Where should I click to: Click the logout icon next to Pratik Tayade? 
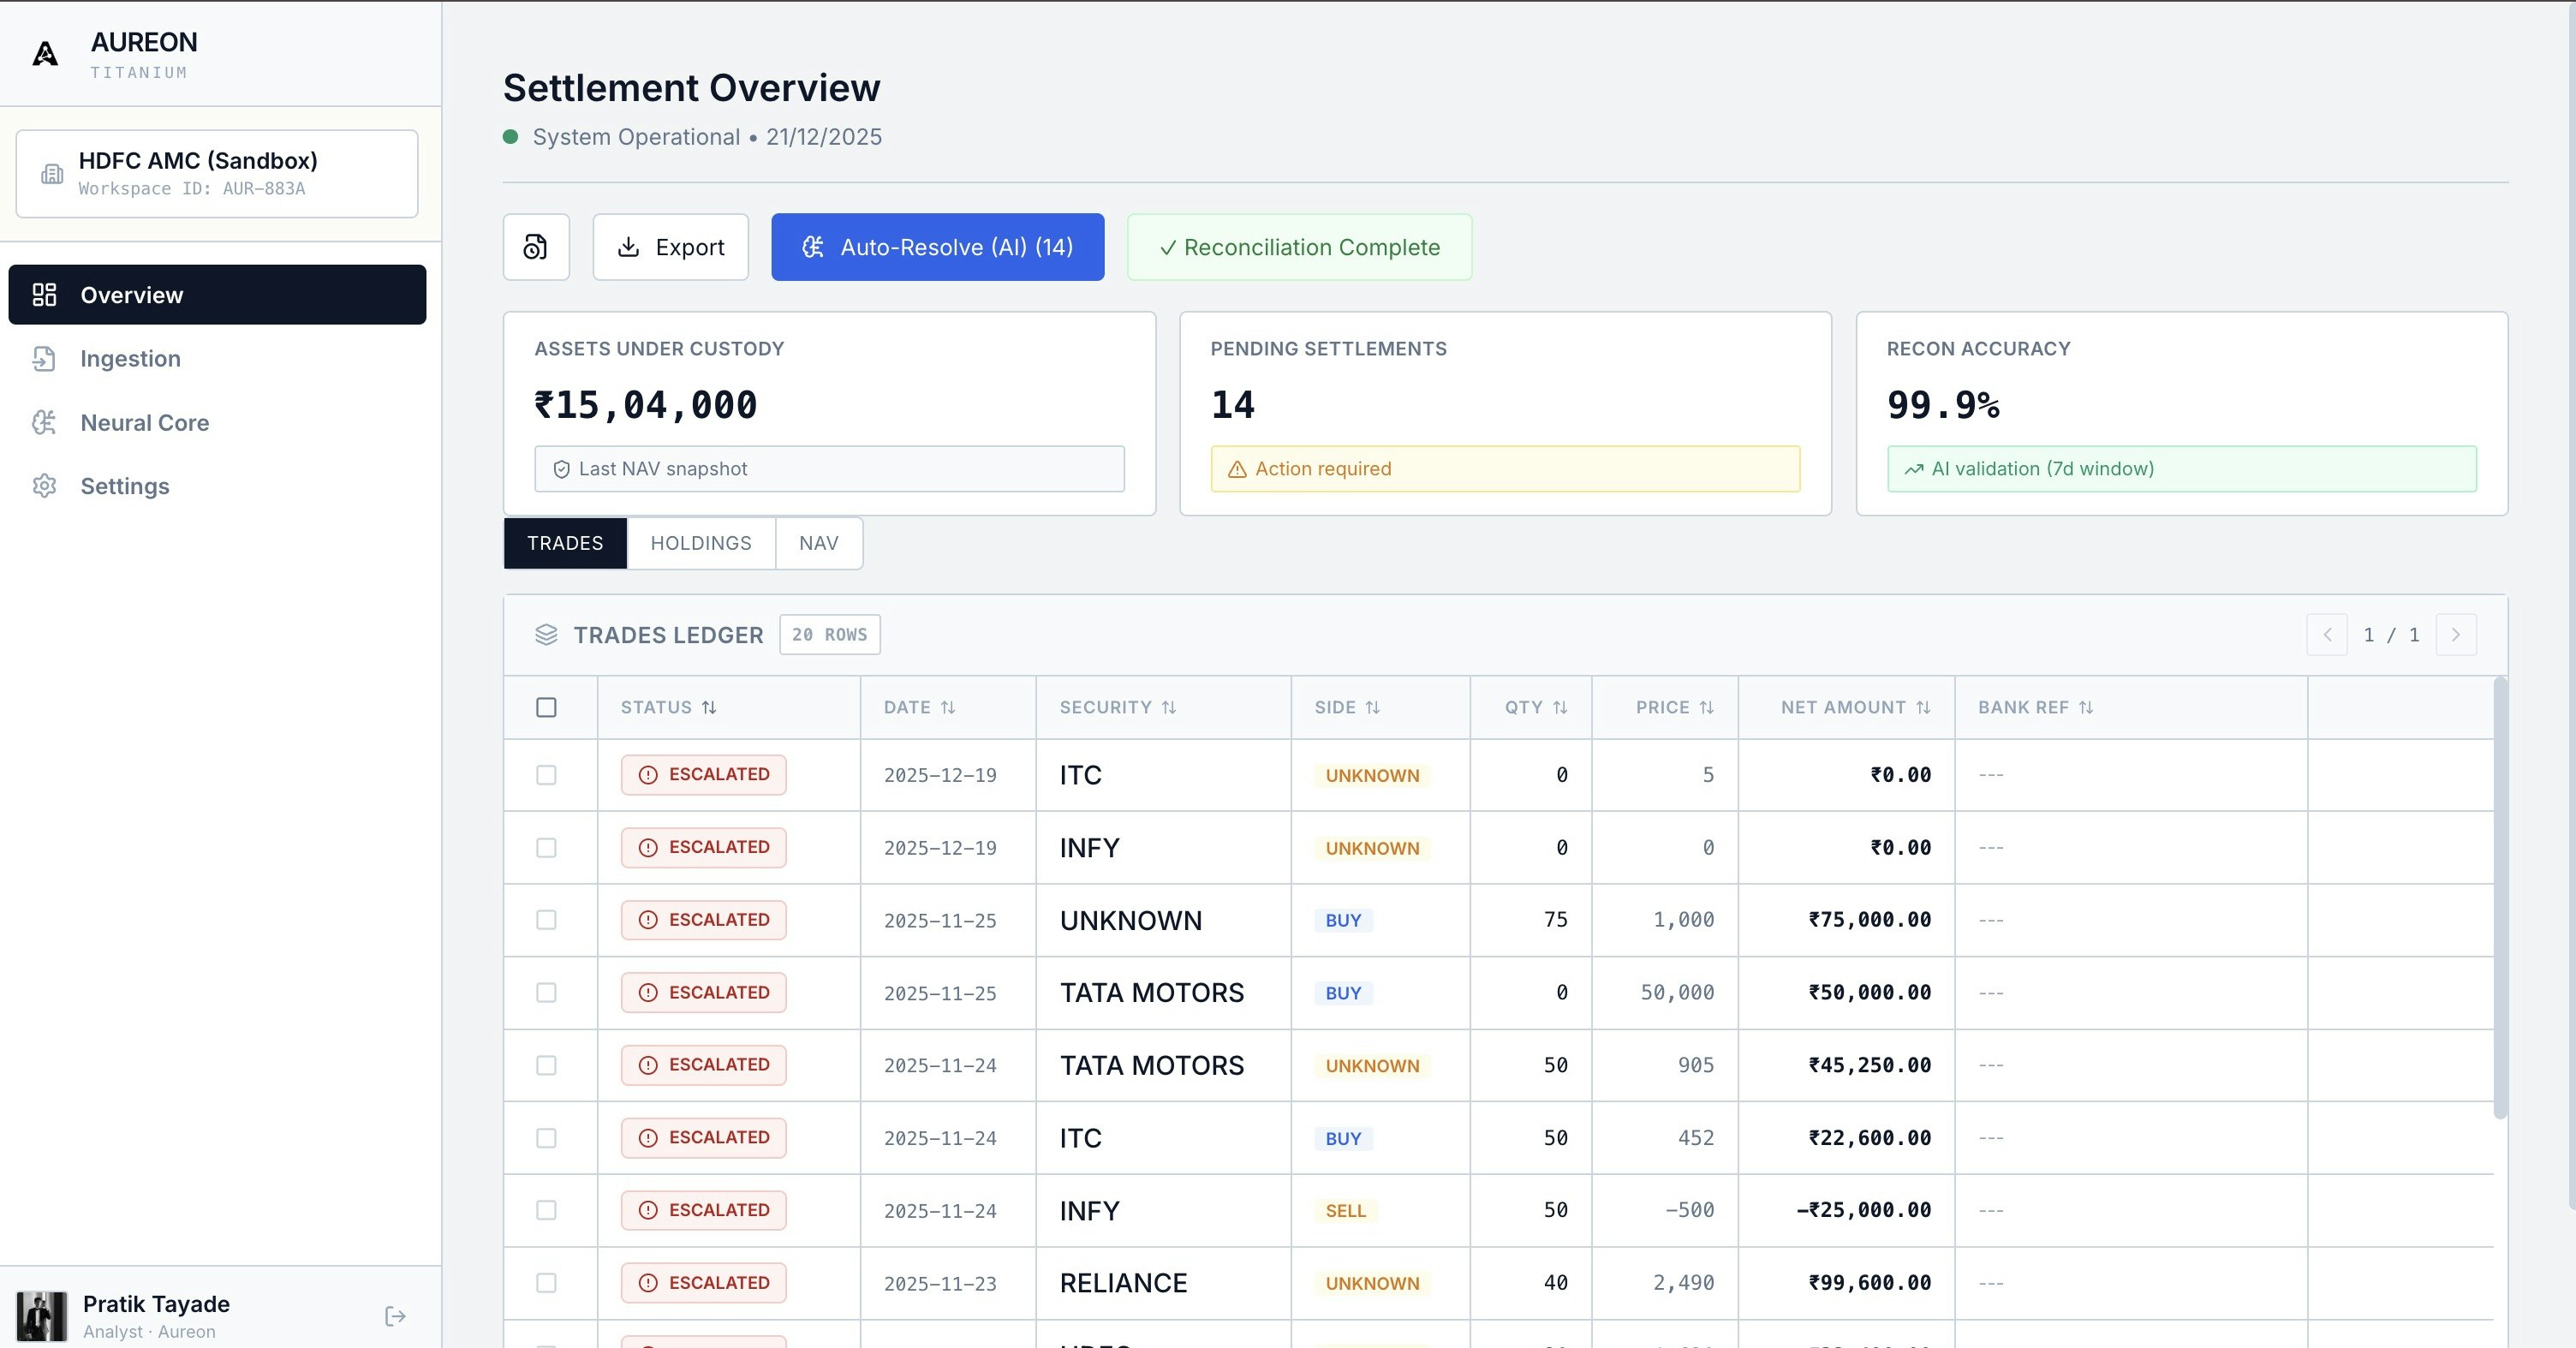click(x=394, y=1316)
